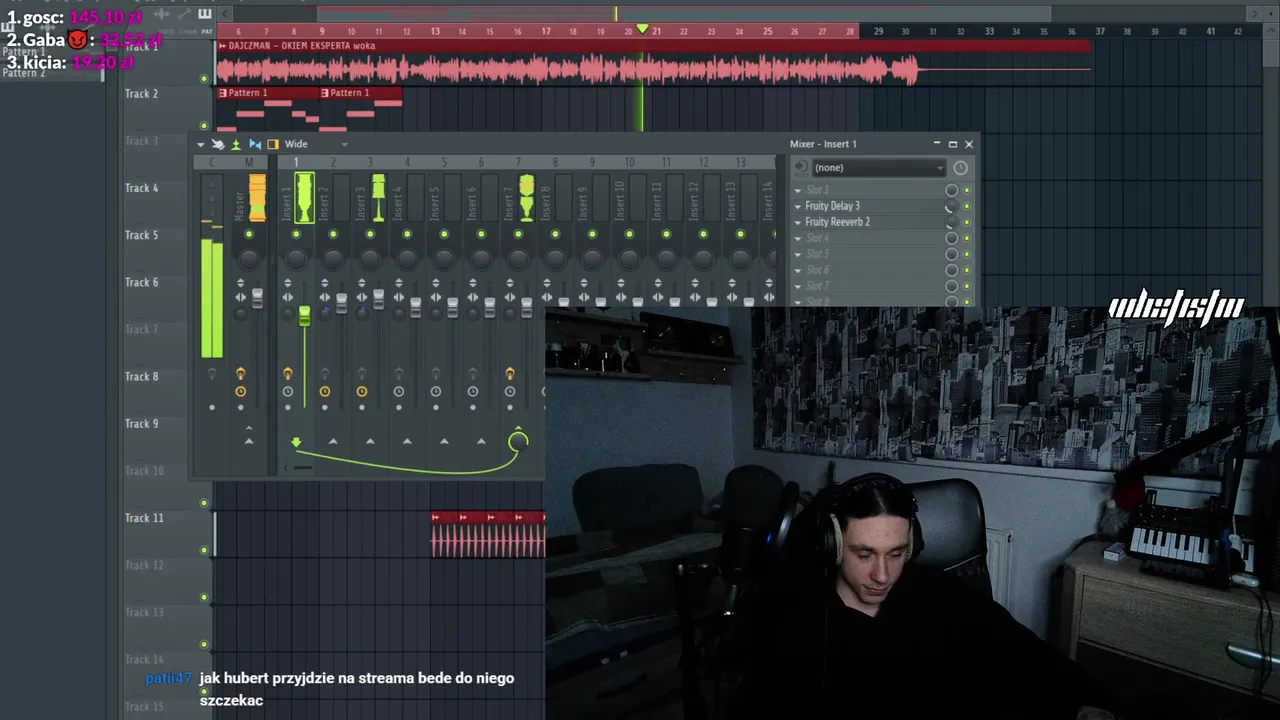The height and width of the screenshot is (720, 1280).
Task: Mute Insert 7 using its green LED
Action: (518, 234)
